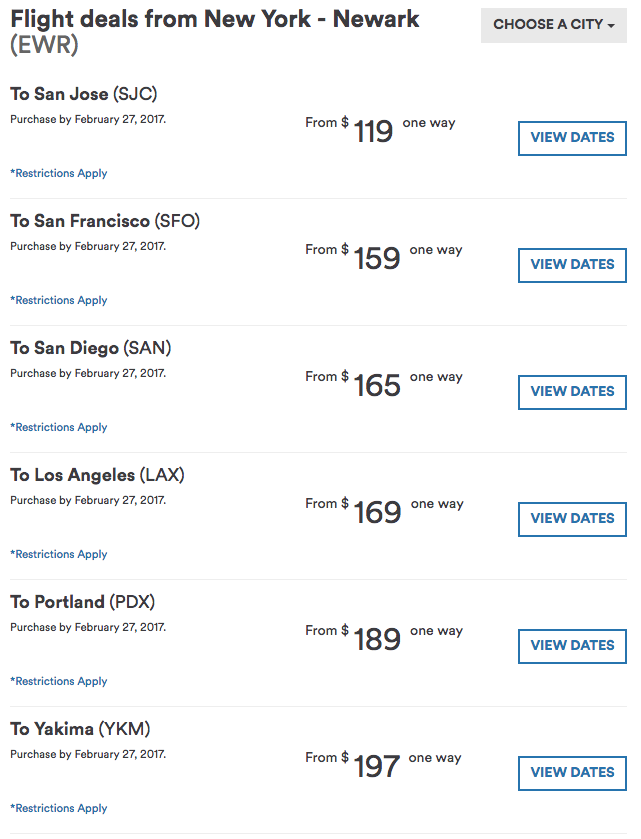View dates for Portland flight
The width and height of the screenshot is (641, 839).
pyautogui.click(x=572, y=646)
